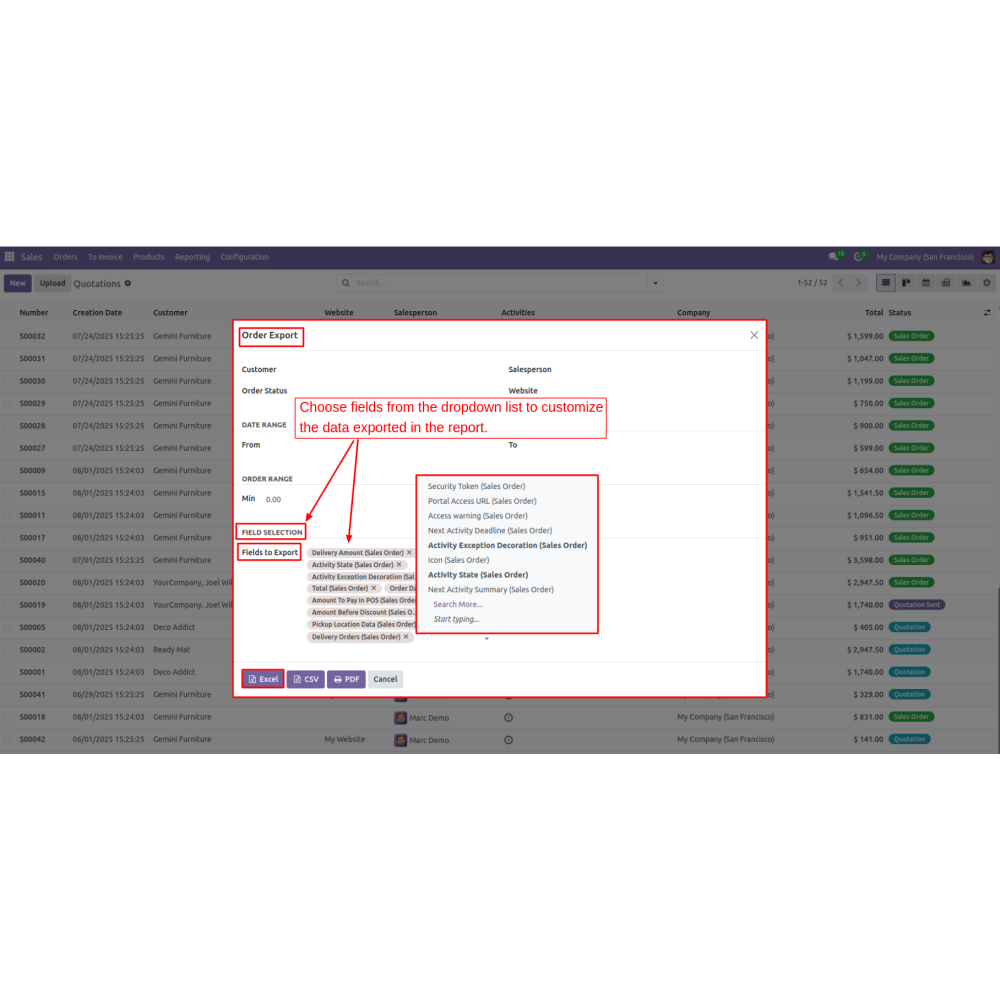This screenshot has height=1000, width=1000.
Task: Switch to kanban view icon
Action: [906, 283]
